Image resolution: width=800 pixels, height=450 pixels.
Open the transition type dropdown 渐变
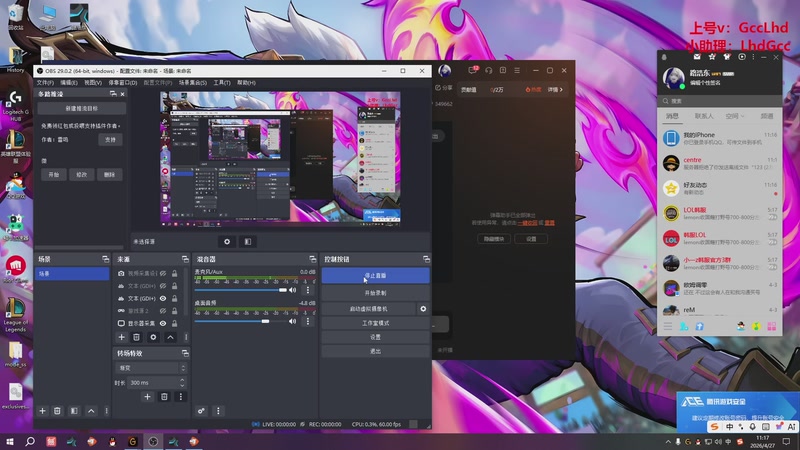click(x=152, y=368)
